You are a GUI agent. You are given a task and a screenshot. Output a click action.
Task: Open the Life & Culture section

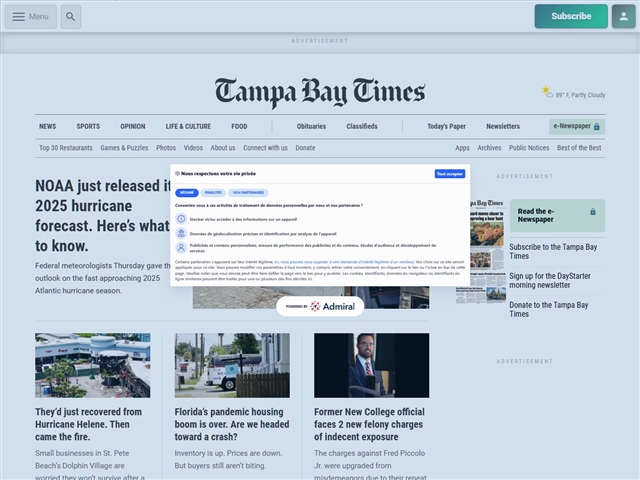click(188, 127)
